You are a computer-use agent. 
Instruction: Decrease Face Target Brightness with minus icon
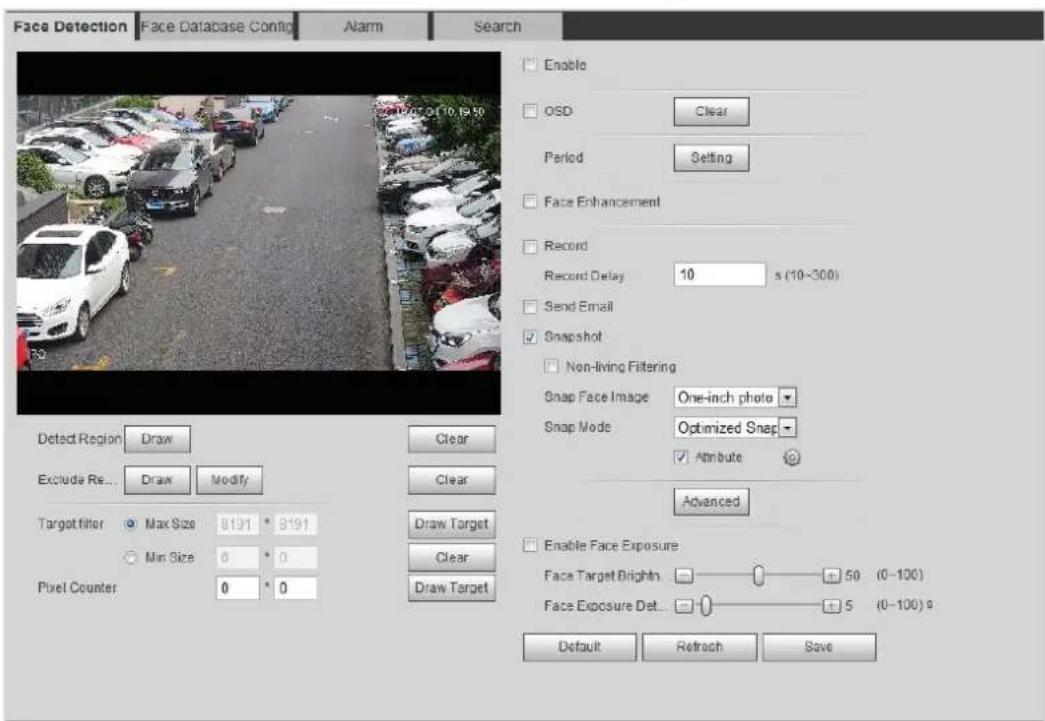point(684,575)
